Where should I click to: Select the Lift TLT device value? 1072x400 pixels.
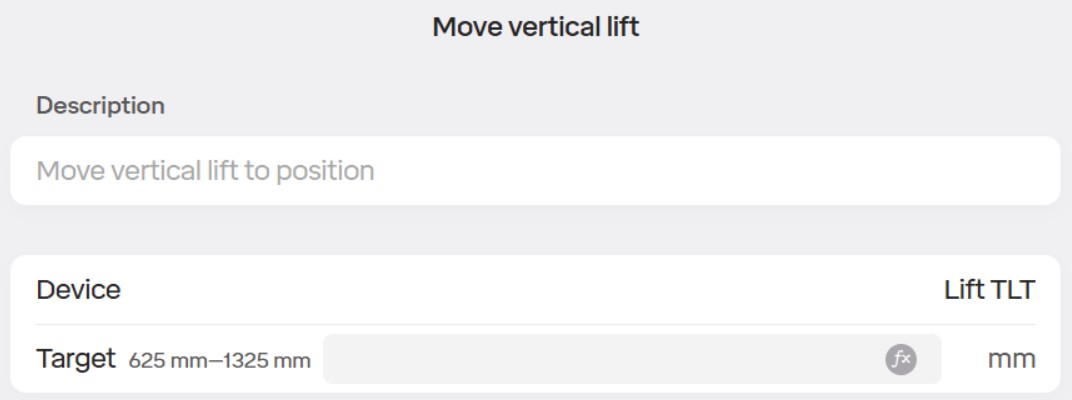[989, 290]
